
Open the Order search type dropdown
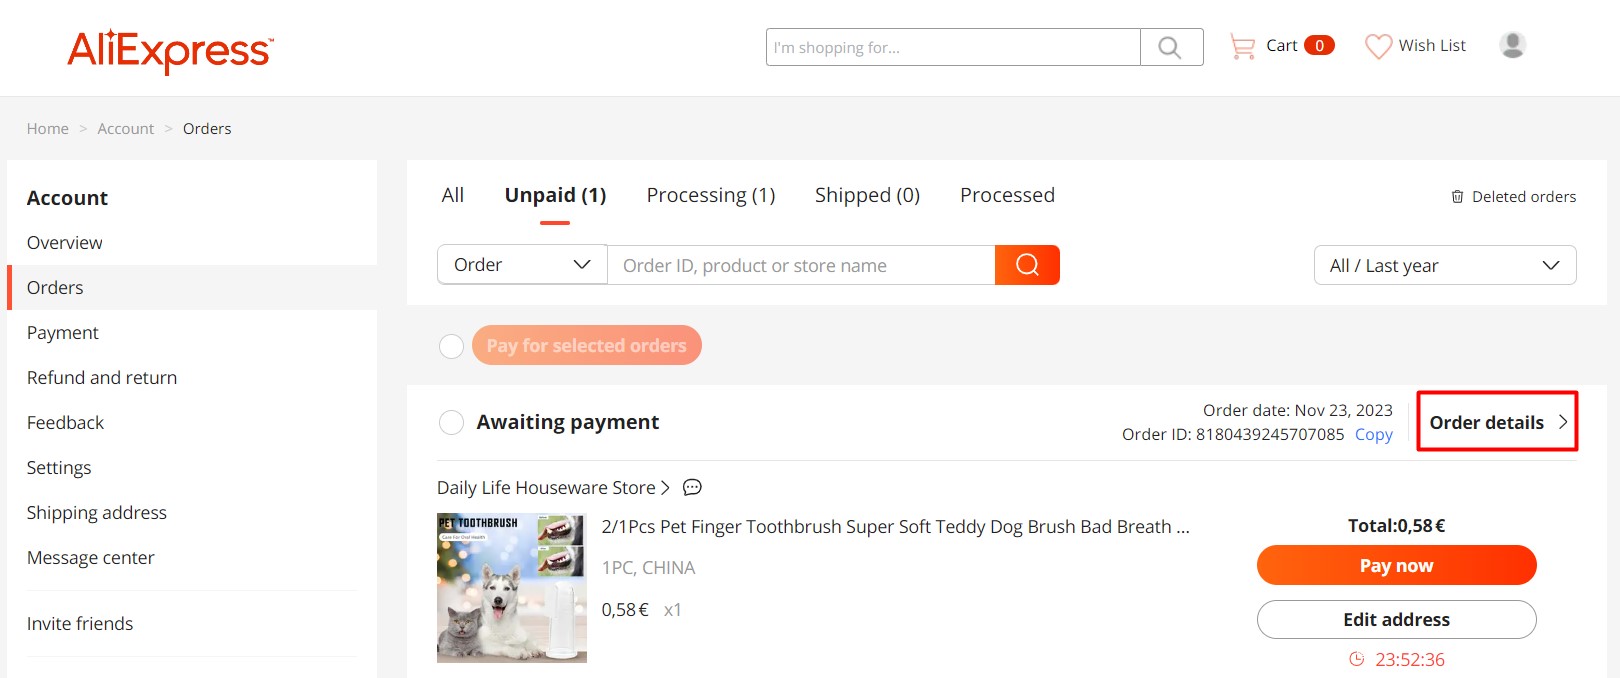tap(521, 264)
